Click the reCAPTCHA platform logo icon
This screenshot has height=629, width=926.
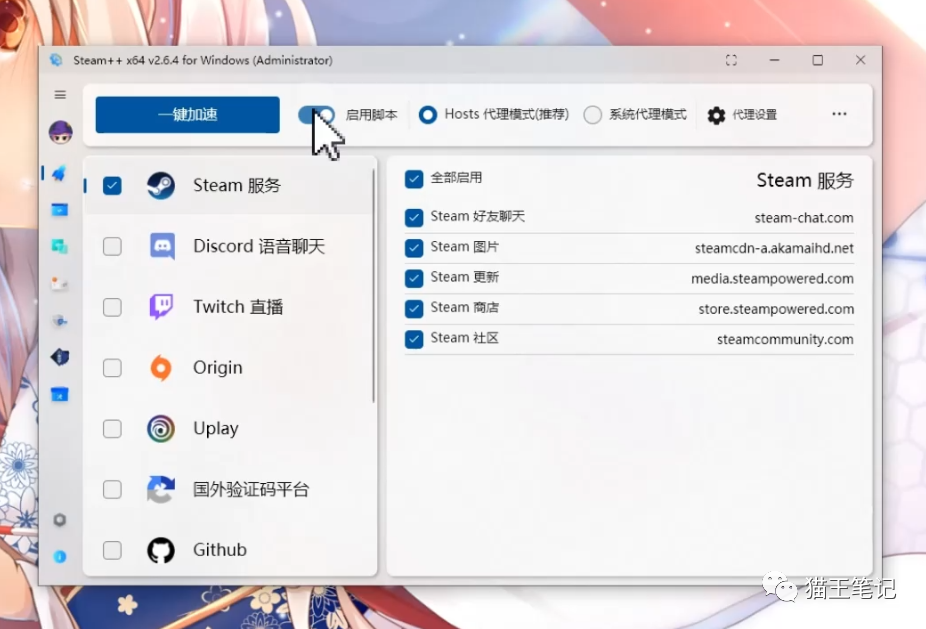161,490
